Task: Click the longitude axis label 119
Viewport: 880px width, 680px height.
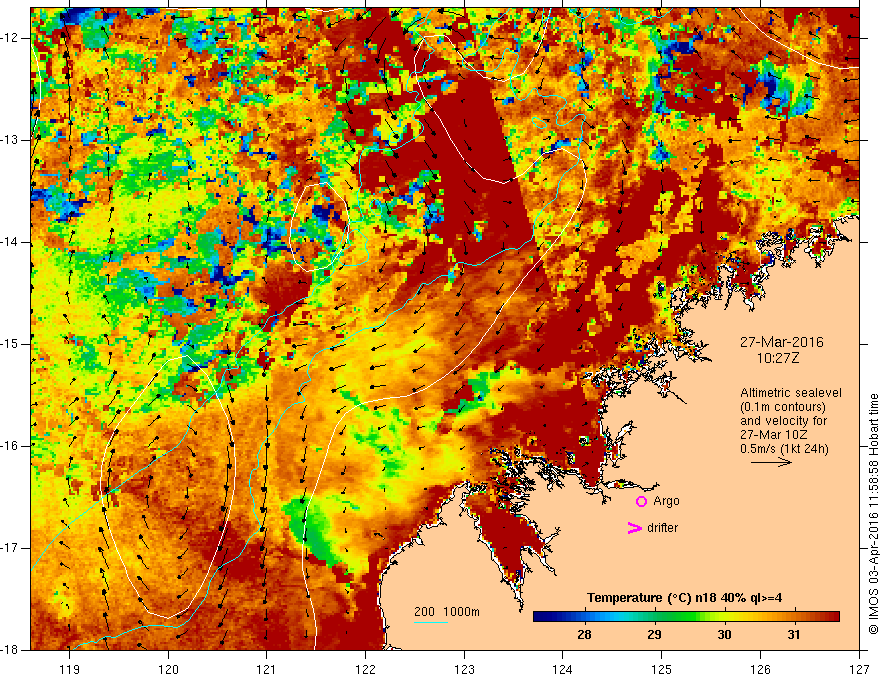Action: pos(70,669)
